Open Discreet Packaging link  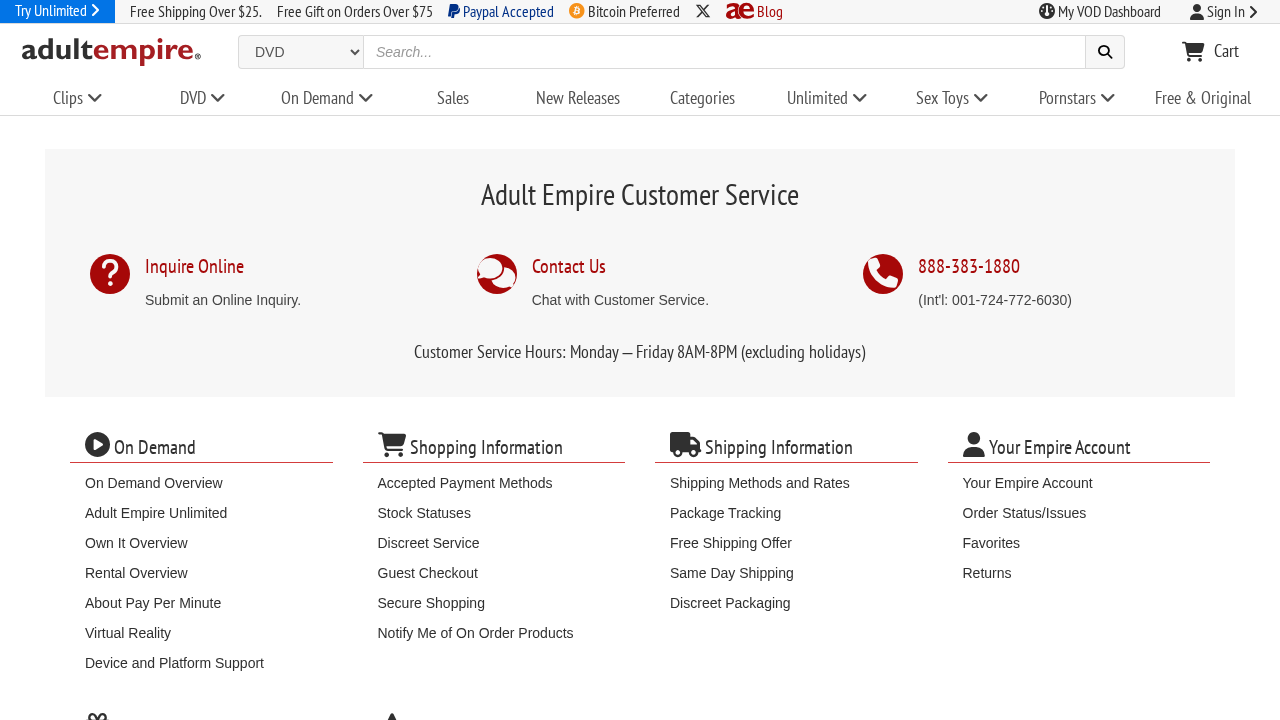point(730,603)
